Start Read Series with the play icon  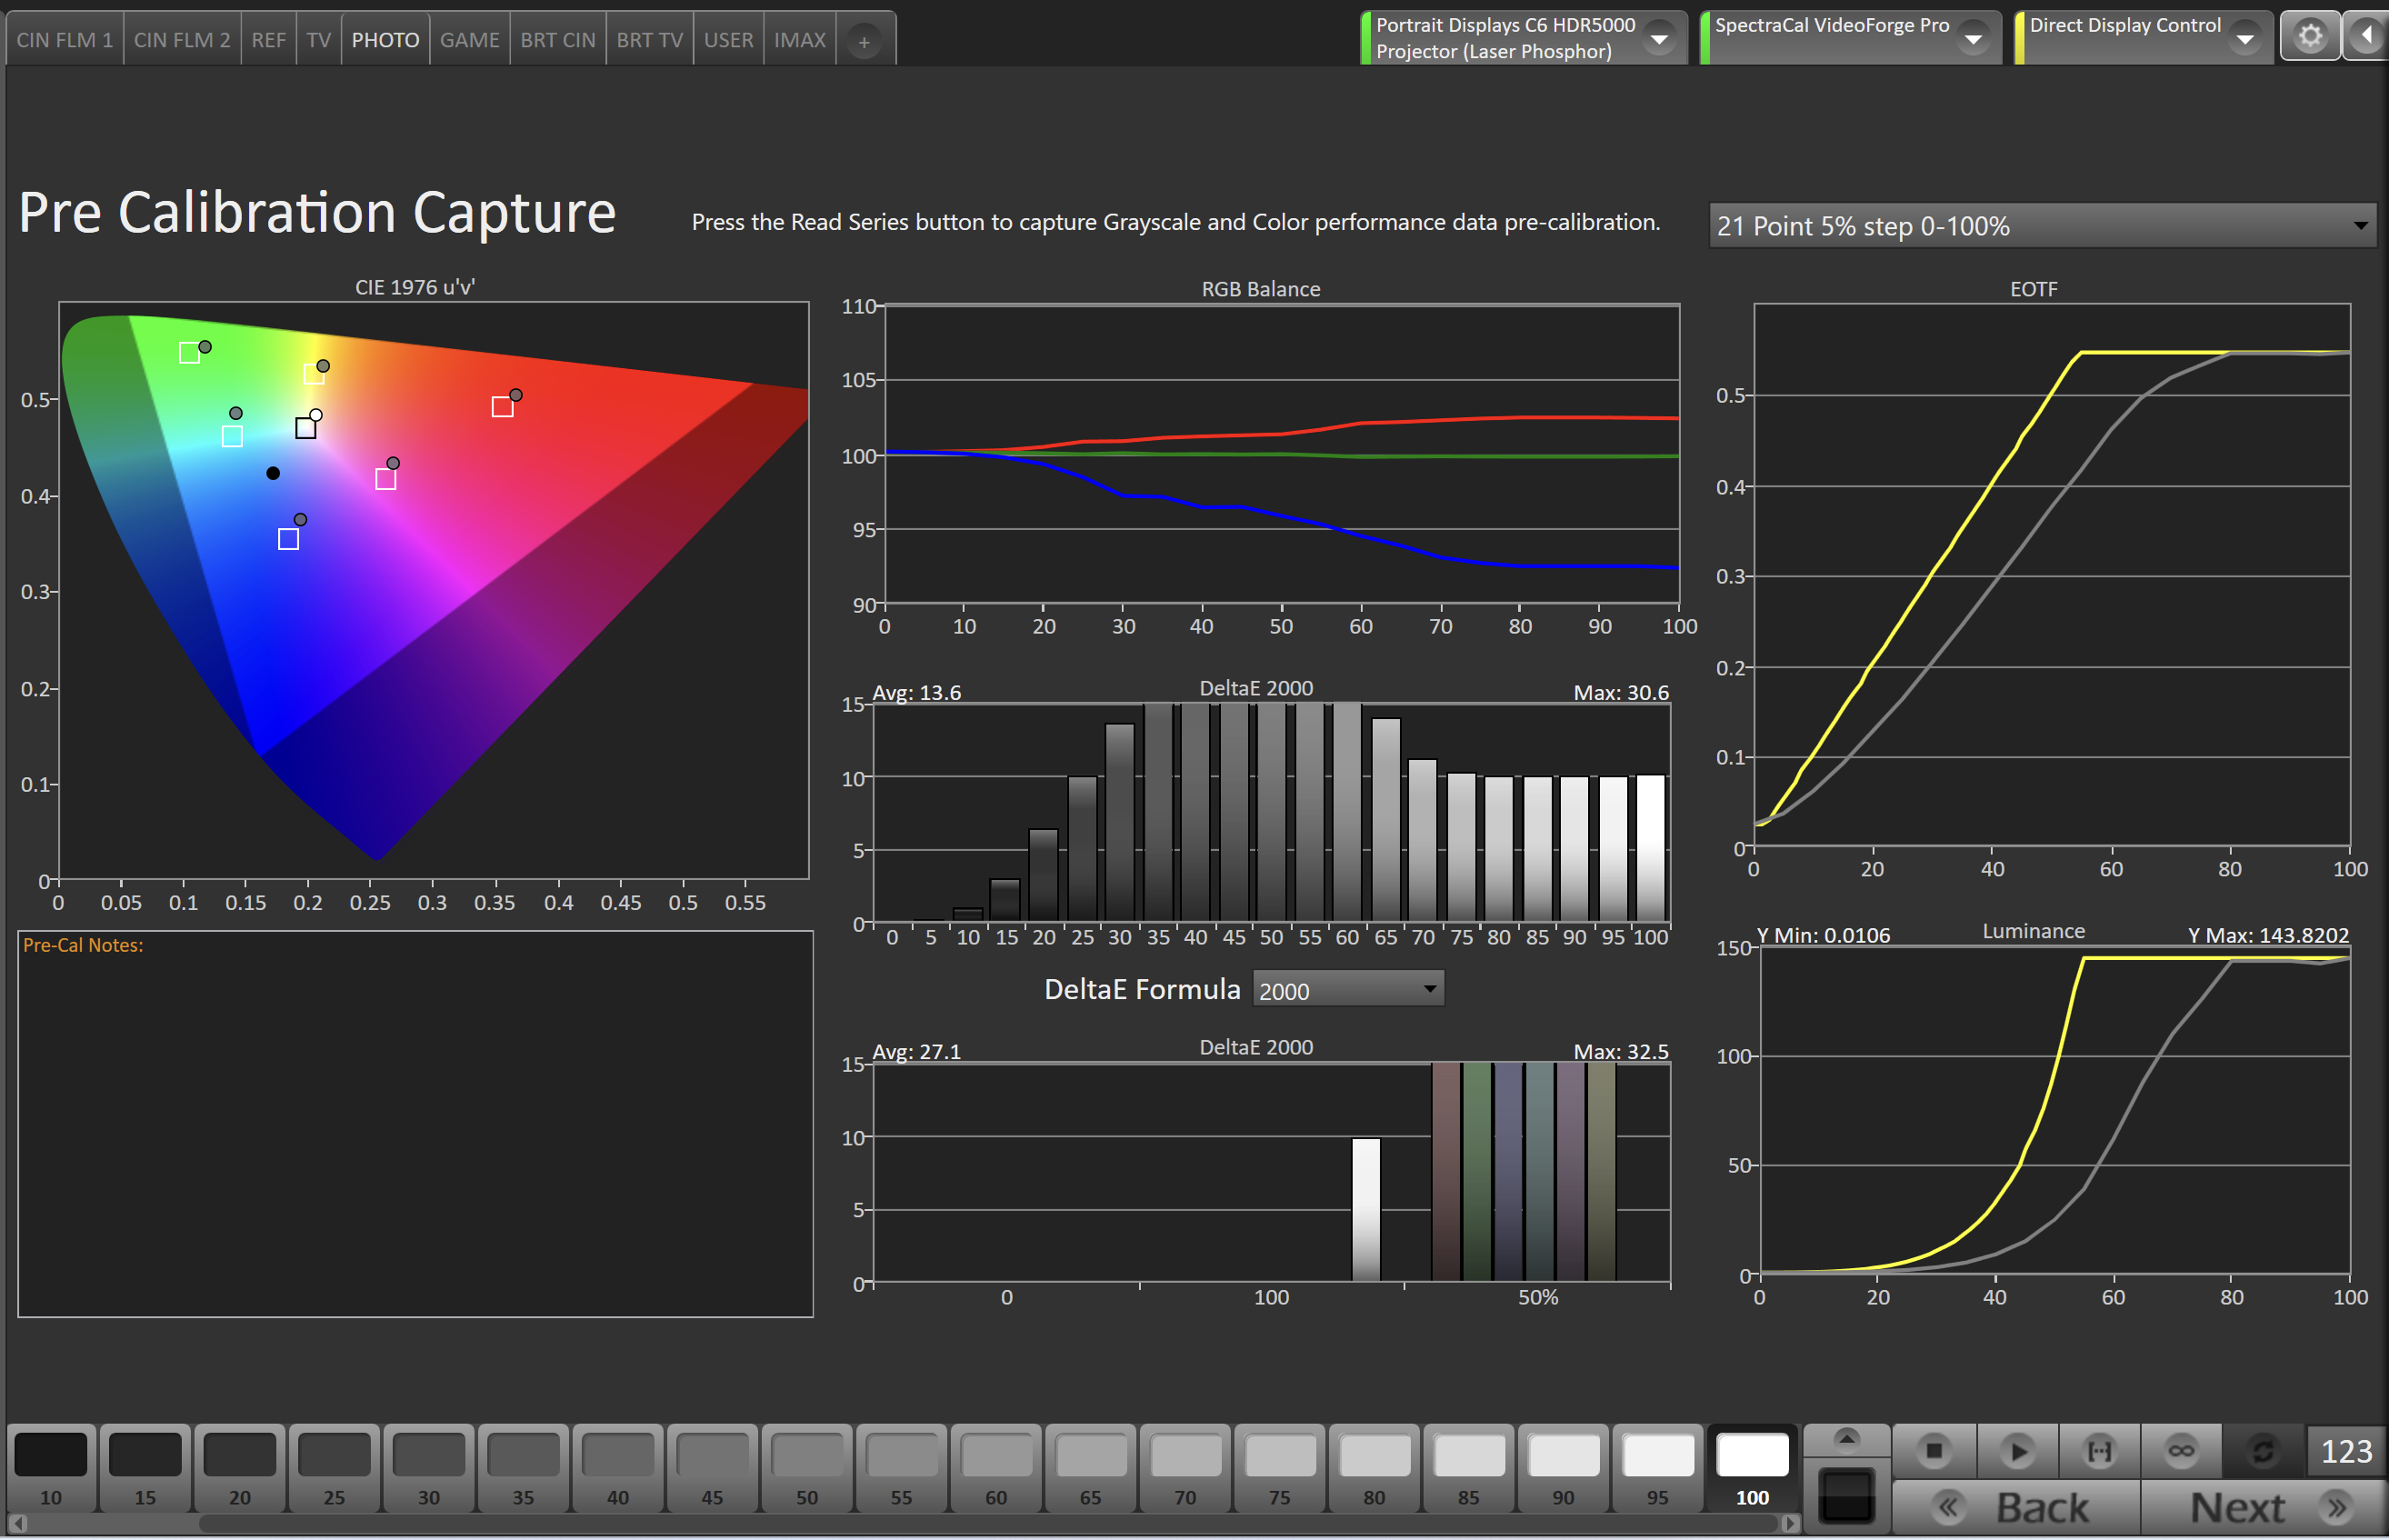point(2017,1451)
